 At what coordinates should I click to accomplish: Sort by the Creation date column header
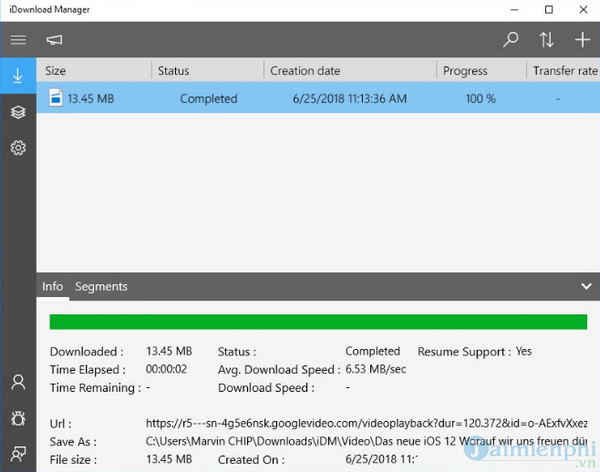[350, 70]
